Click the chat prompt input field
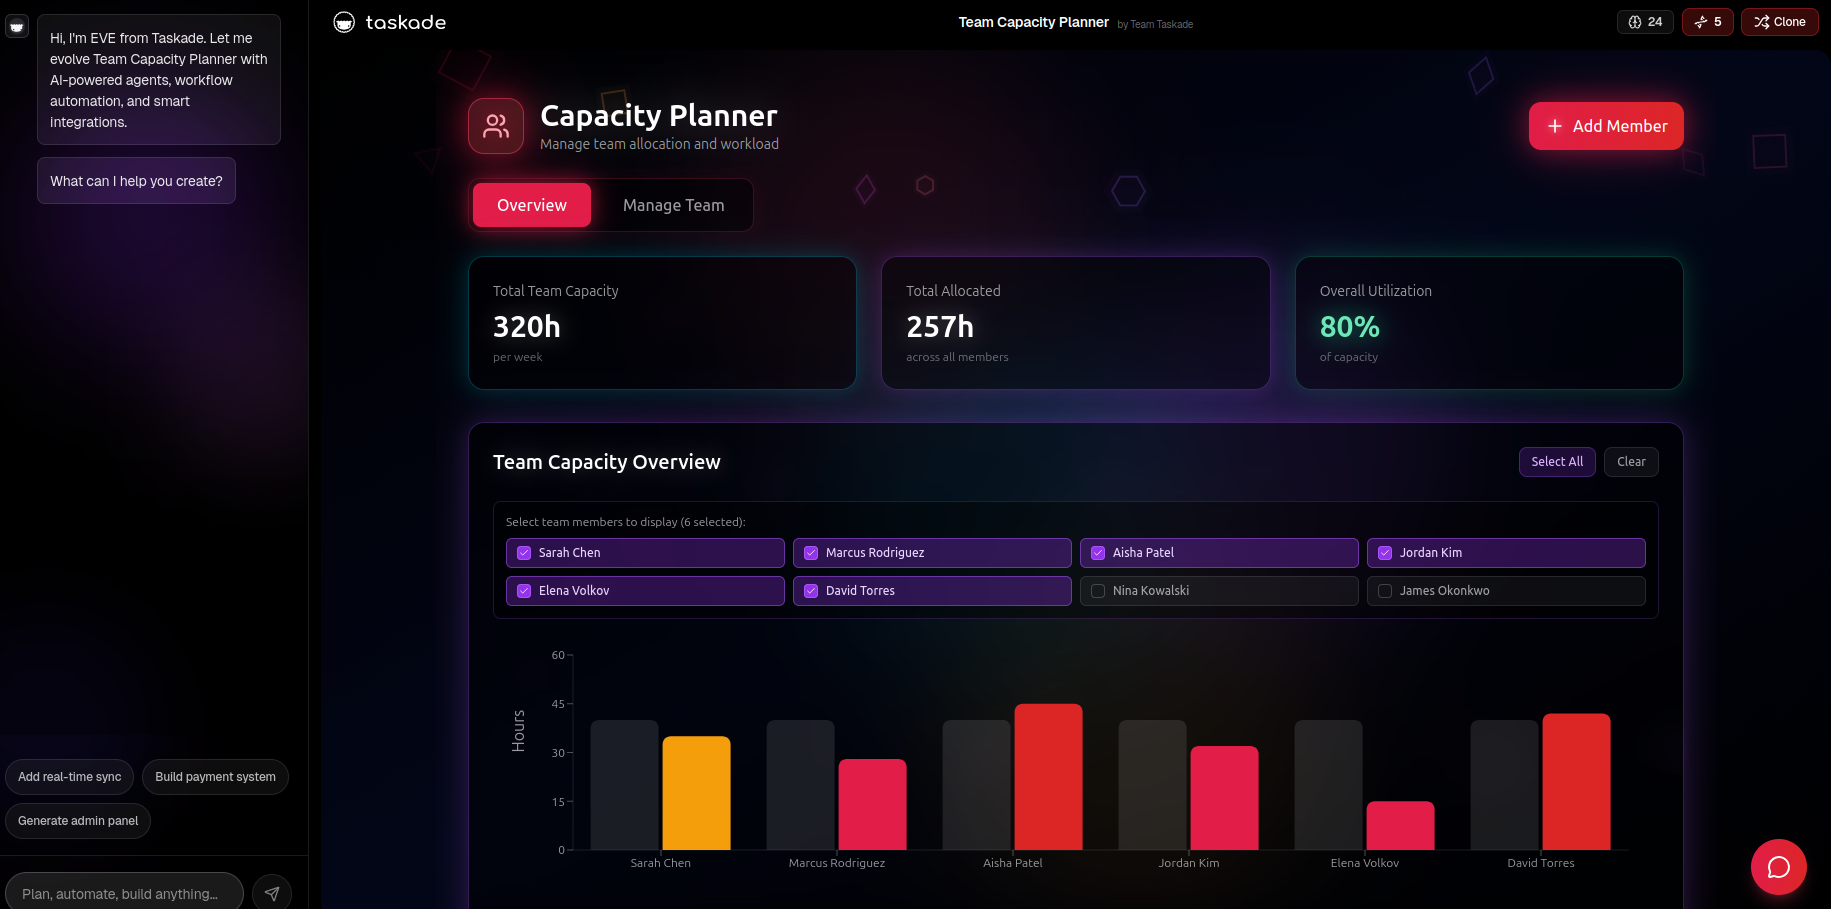 [x=124, y=893]
